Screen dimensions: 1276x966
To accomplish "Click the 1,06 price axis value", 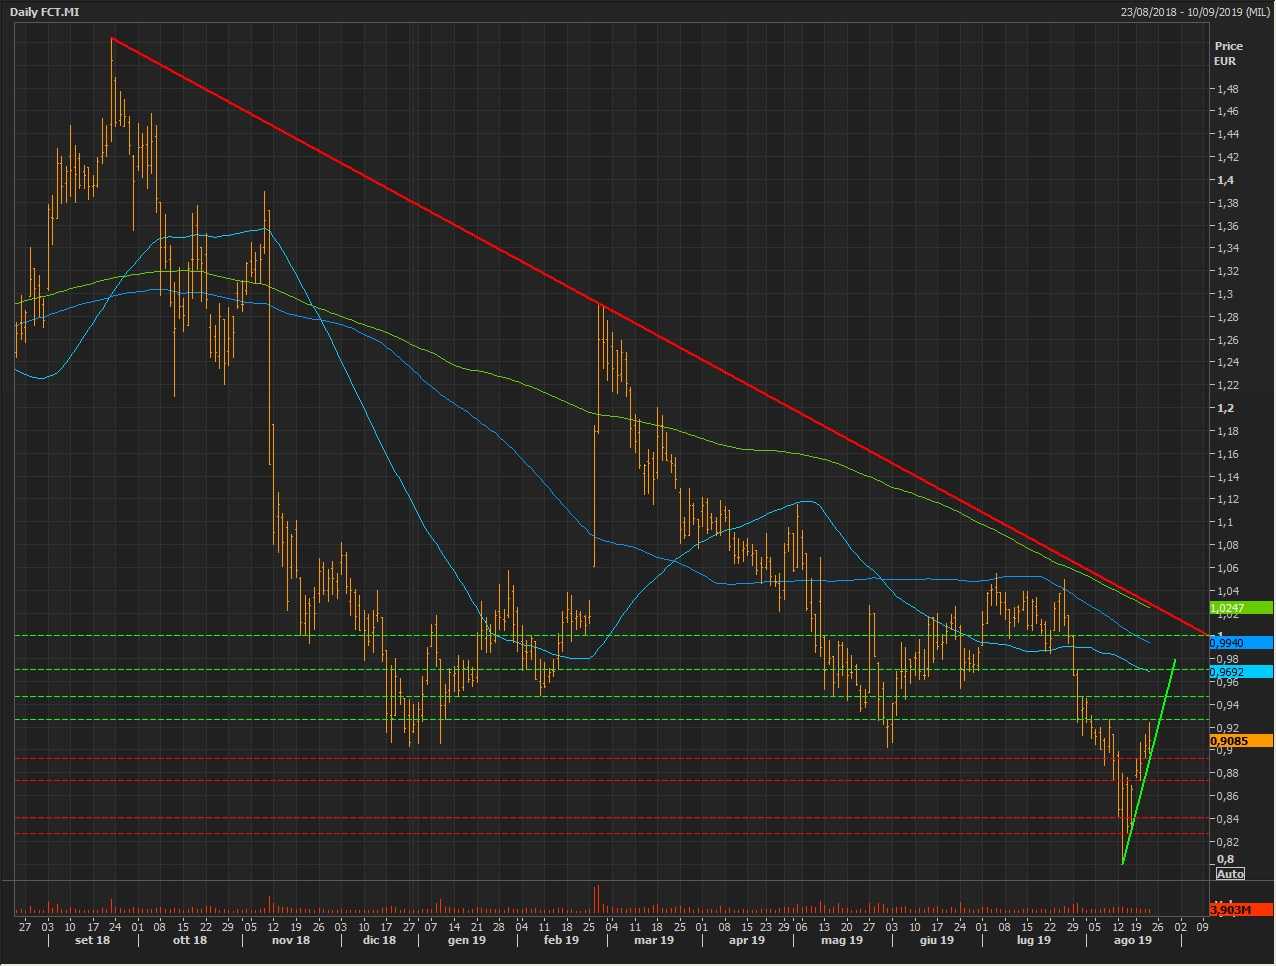I will click(x=1228, y=568).
